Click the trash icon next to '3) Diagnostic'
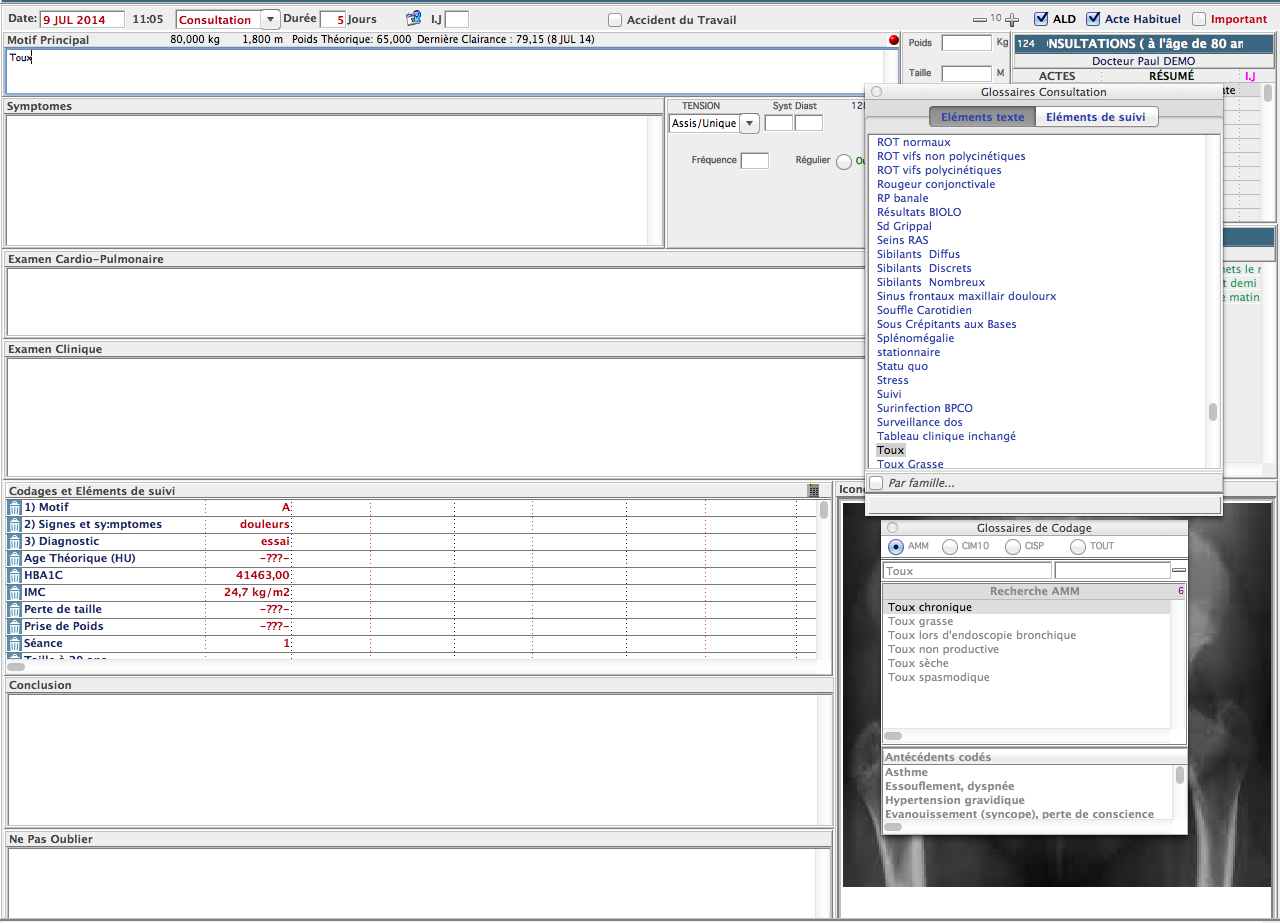Viewport: 1280px width, 923px height. pyautogui.click(x=14, y=542)
